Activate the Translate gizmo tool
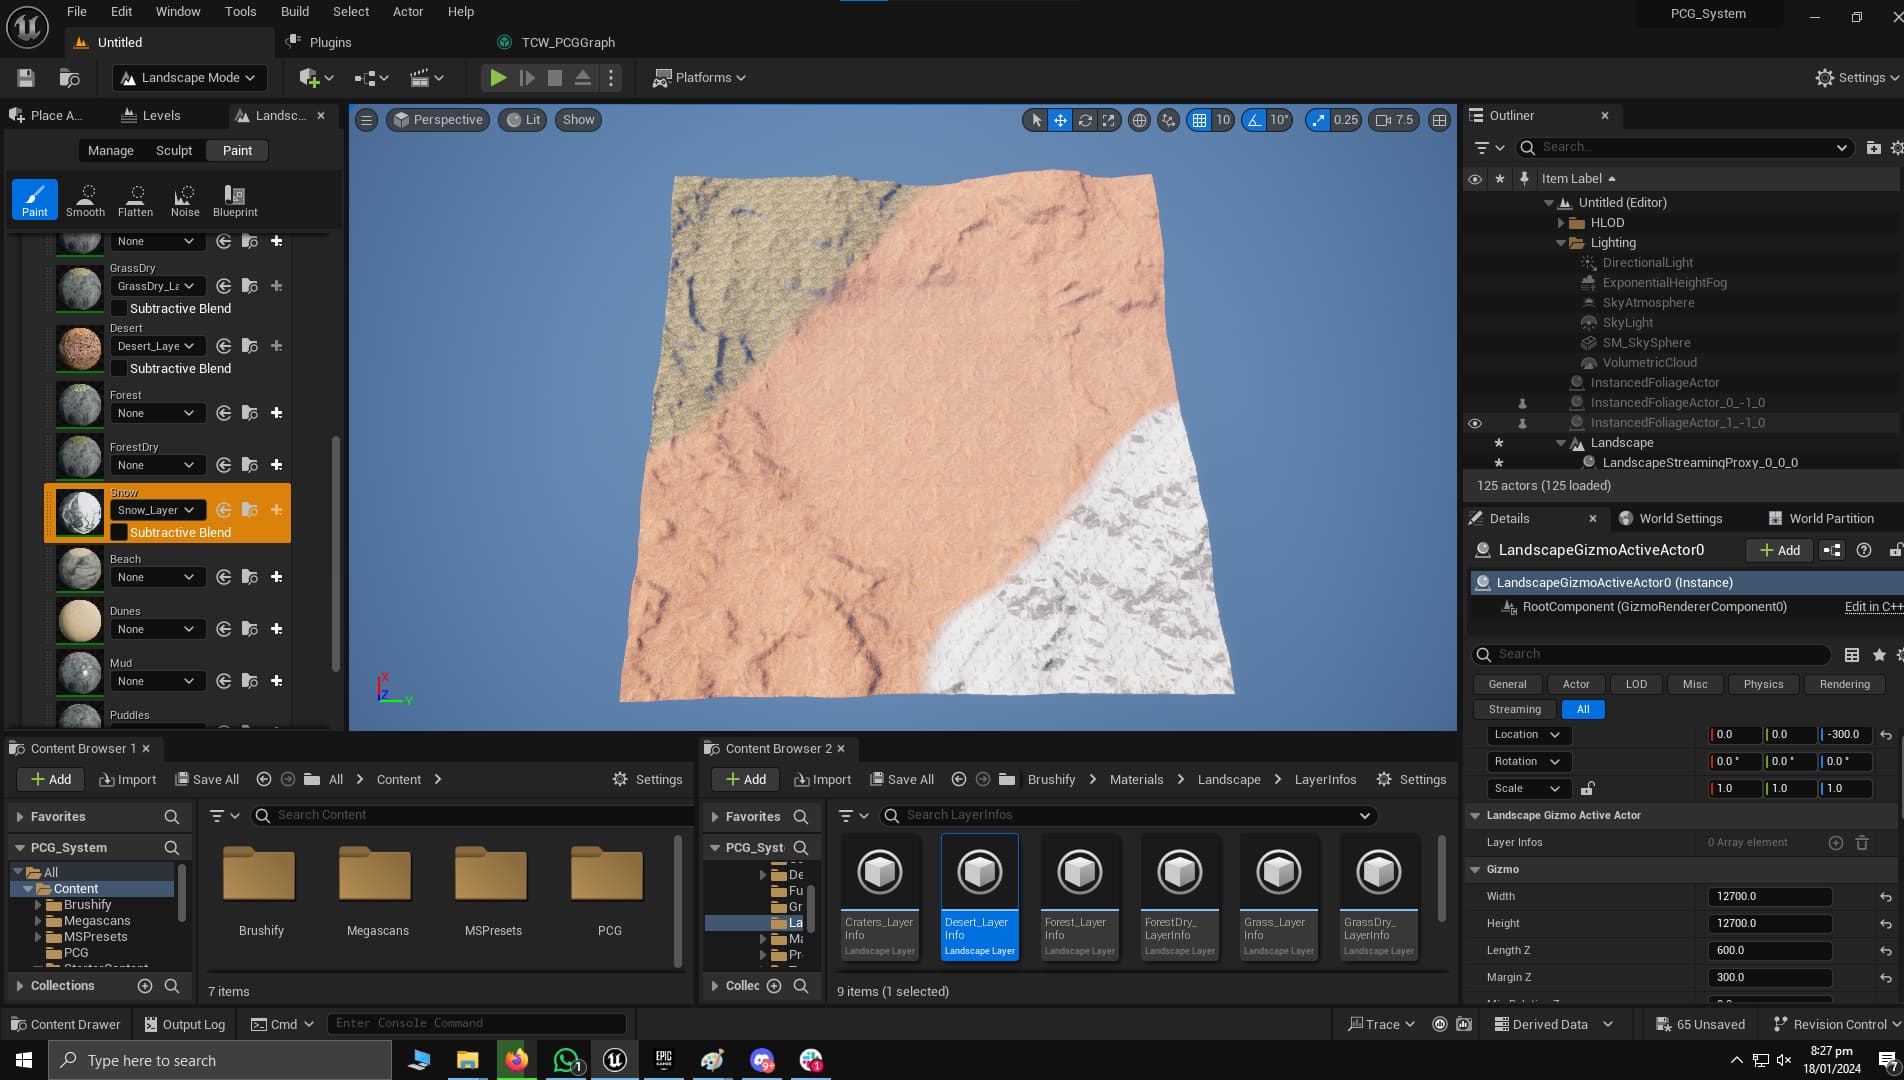Viewport: 1904px width, 1080px height. click(x=1060, y=120)
